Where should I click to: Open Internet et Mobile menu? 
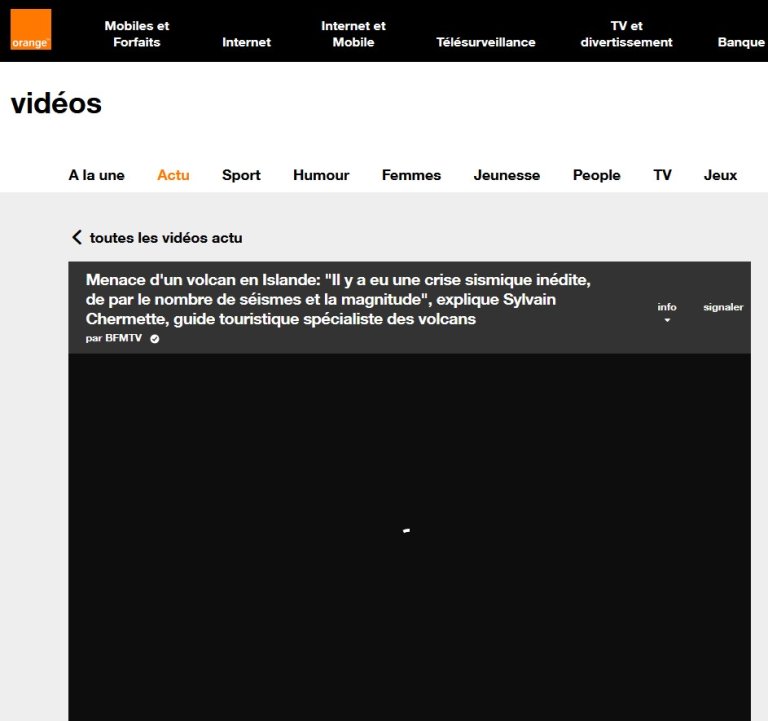(x=353, y=34)
